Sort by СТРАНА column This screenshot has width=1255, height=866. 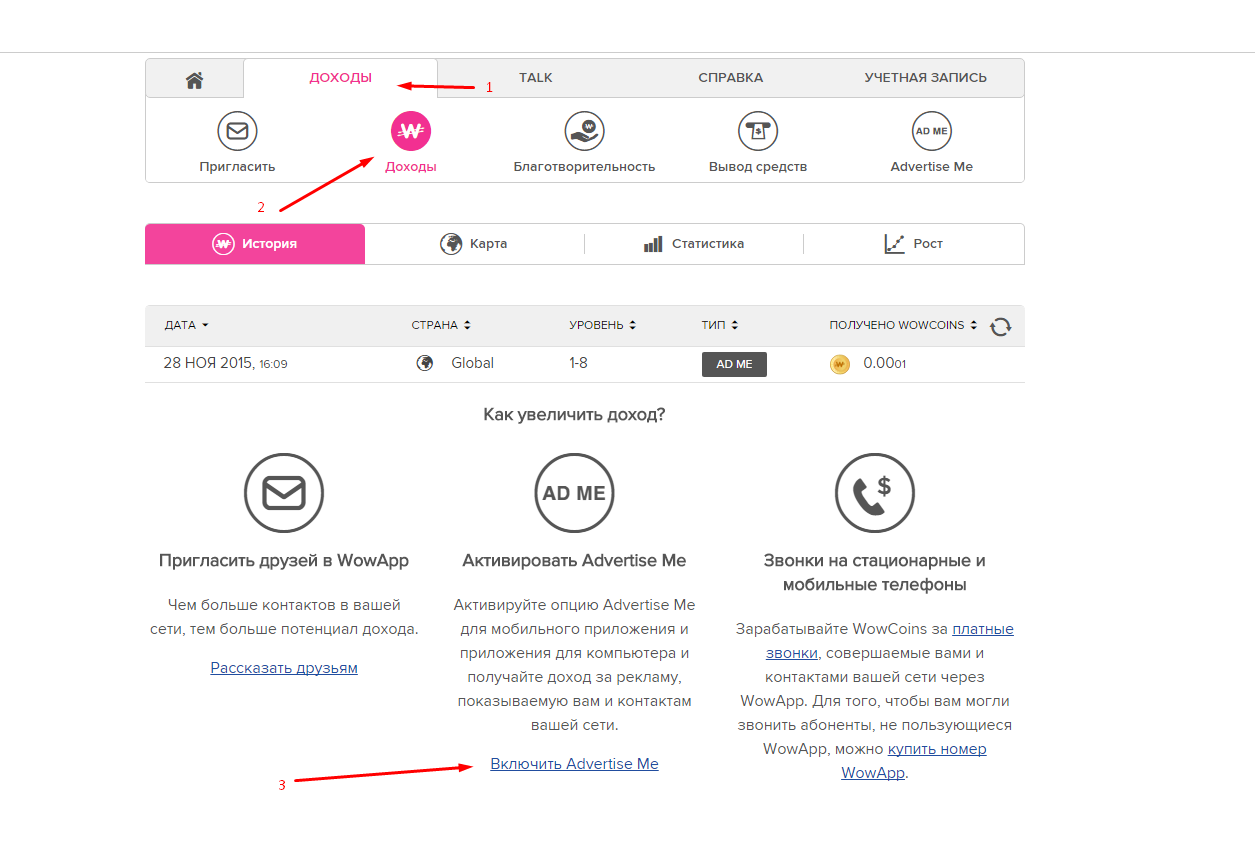click(x=440, y=326)
